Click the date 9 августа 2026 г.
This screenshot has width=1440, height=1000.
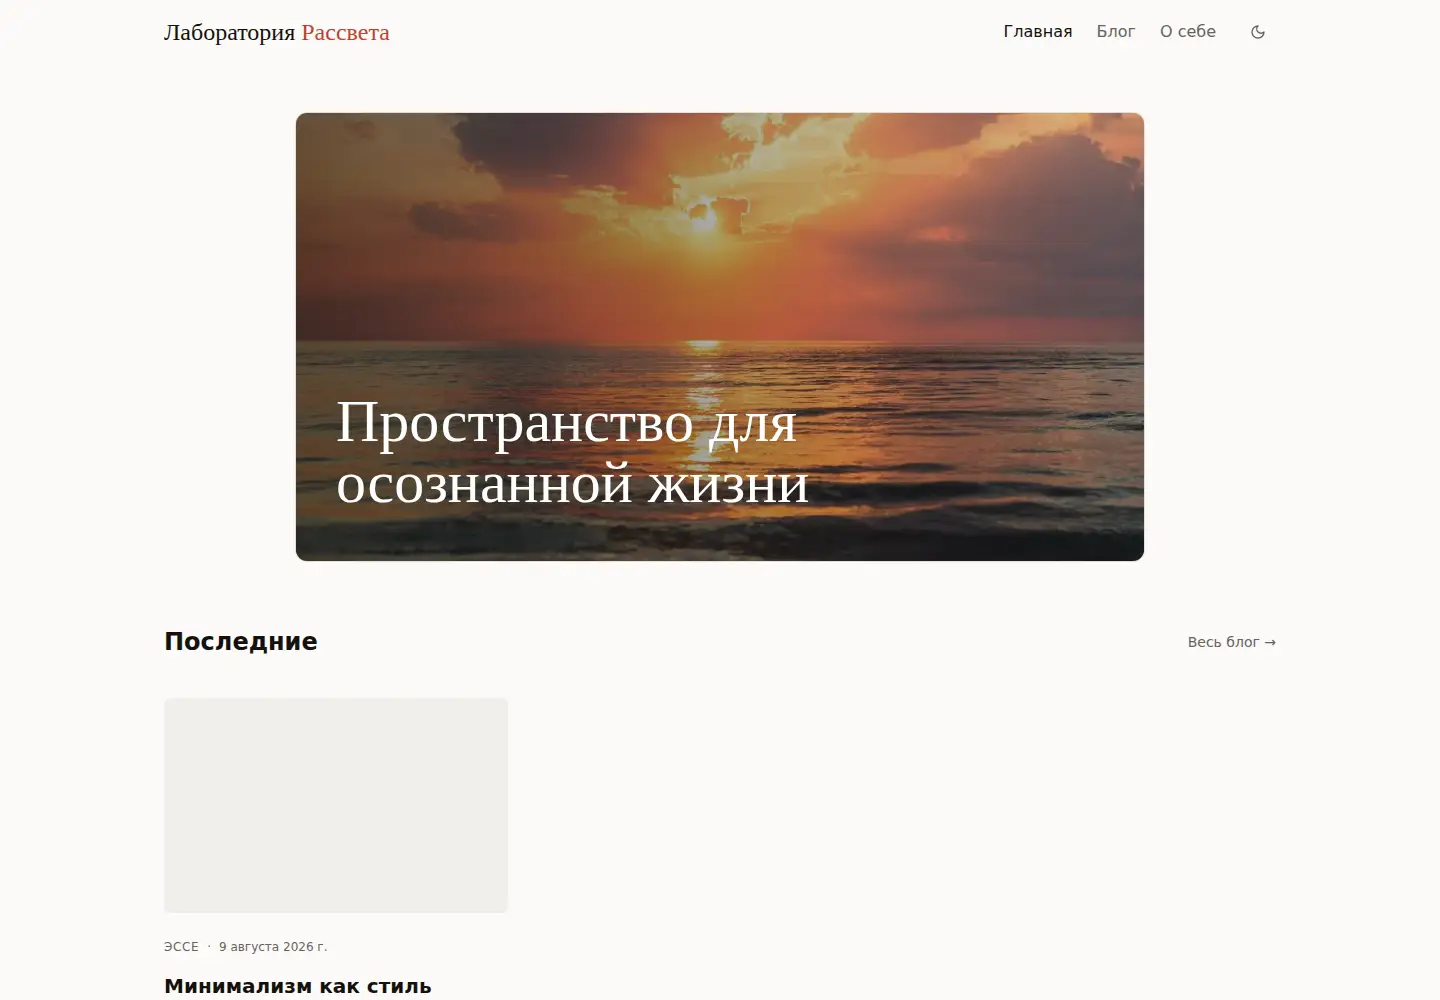[273, 947]
